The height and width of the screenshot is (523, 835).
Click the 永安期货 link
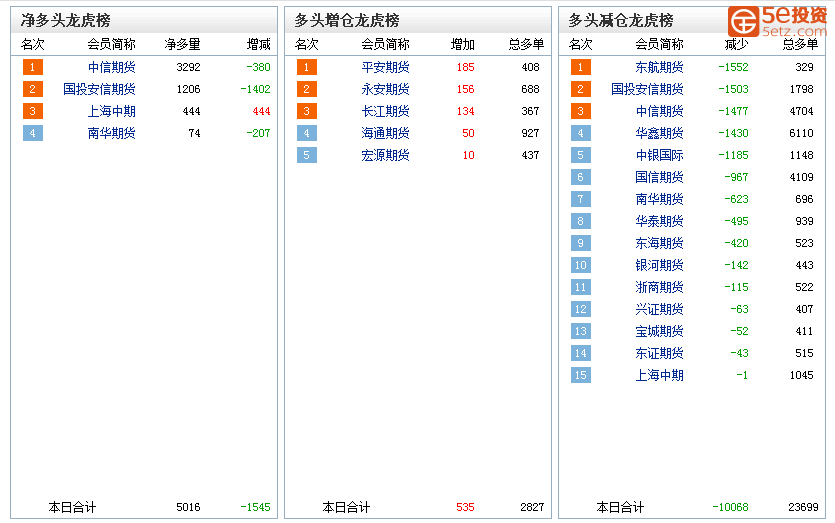(x=385, y=89)
